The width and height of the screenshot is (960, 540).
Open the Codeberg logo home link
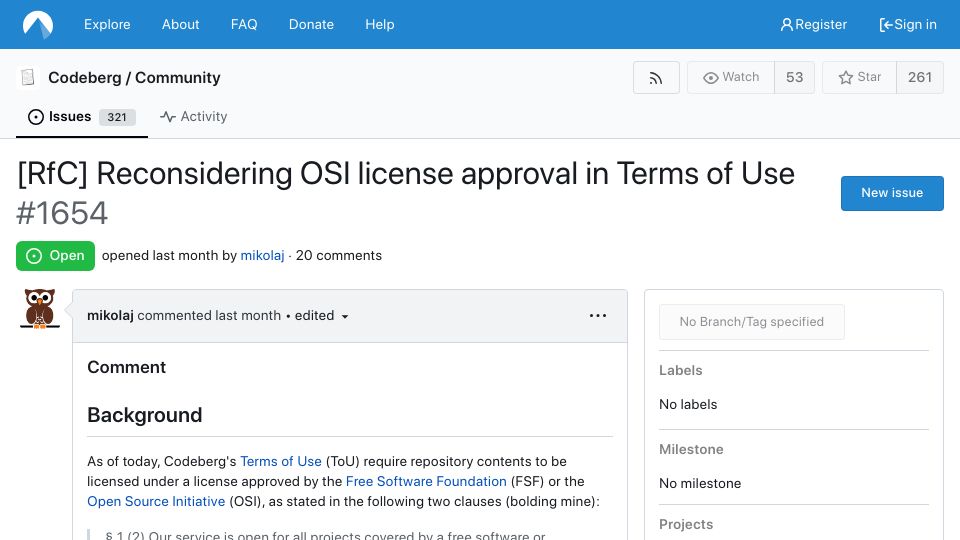click(38, 24)
